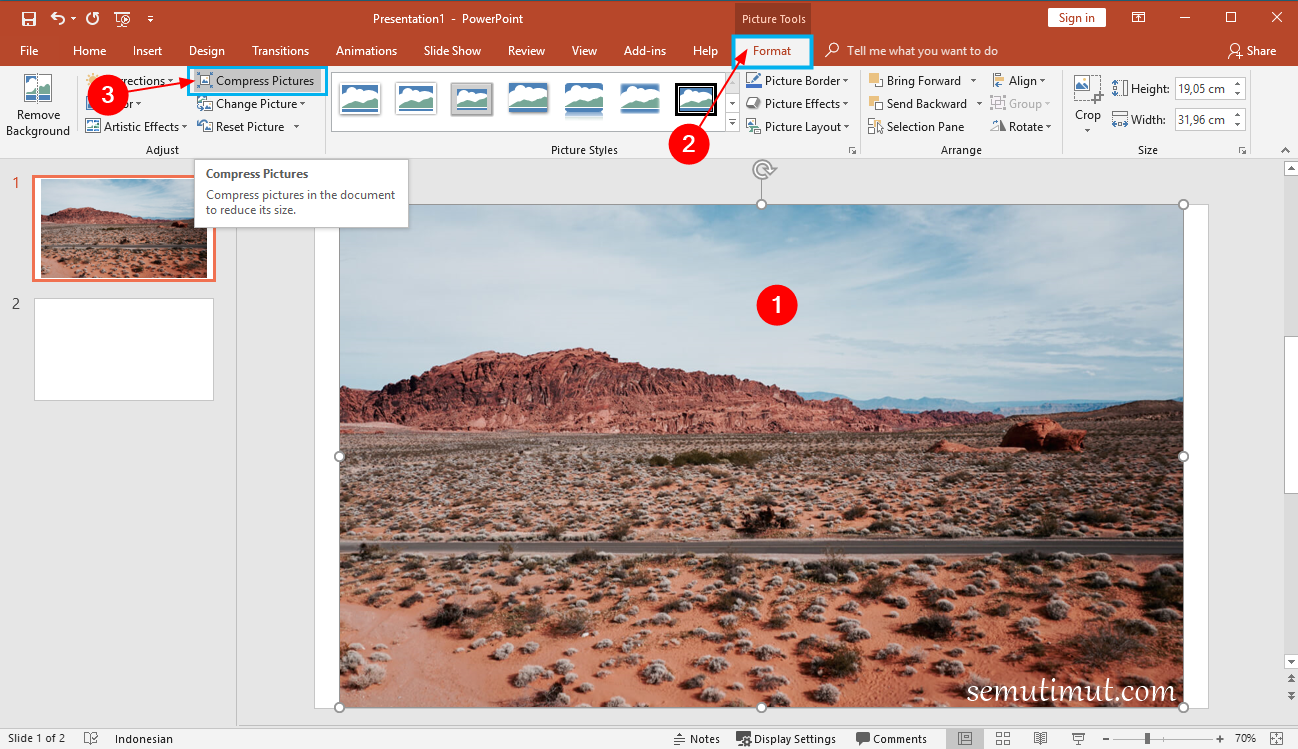
Task: Expand the Reset Picture arrow
Action: click(297, 127)
